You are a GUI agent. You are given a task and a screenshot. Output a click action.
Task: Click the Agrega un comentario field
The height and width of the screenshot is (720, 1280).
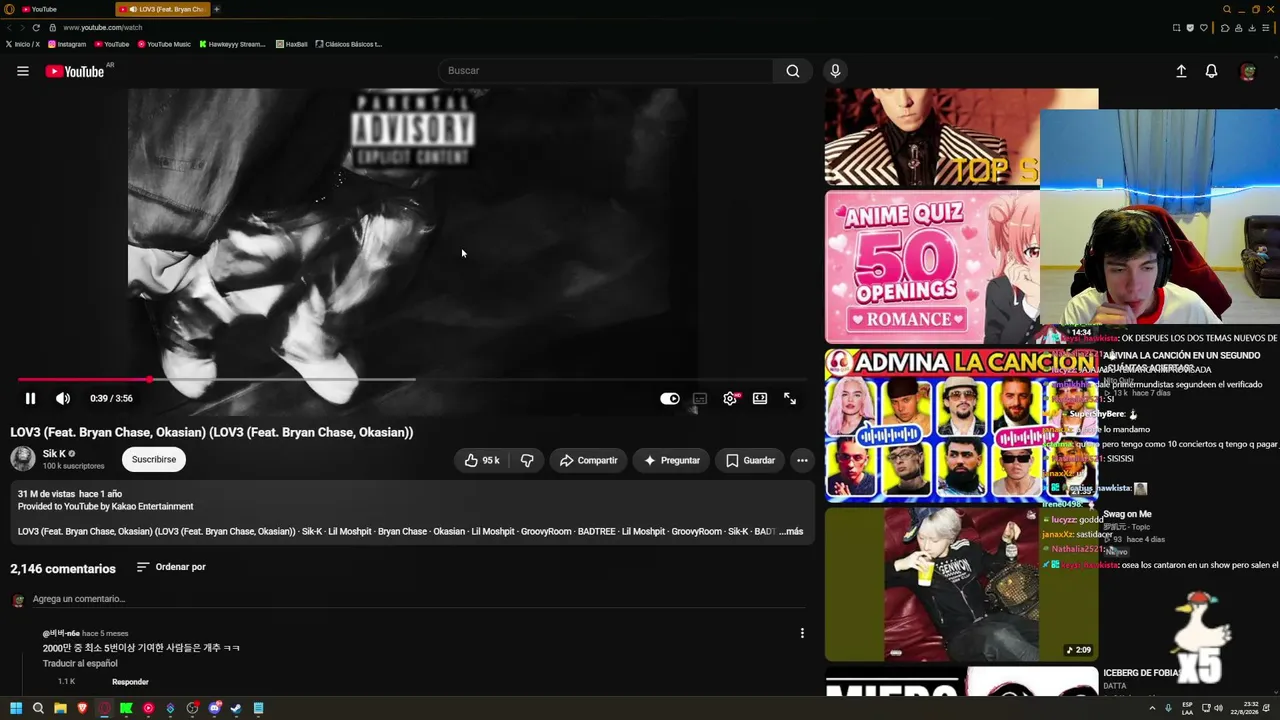(x=419, y=599)
